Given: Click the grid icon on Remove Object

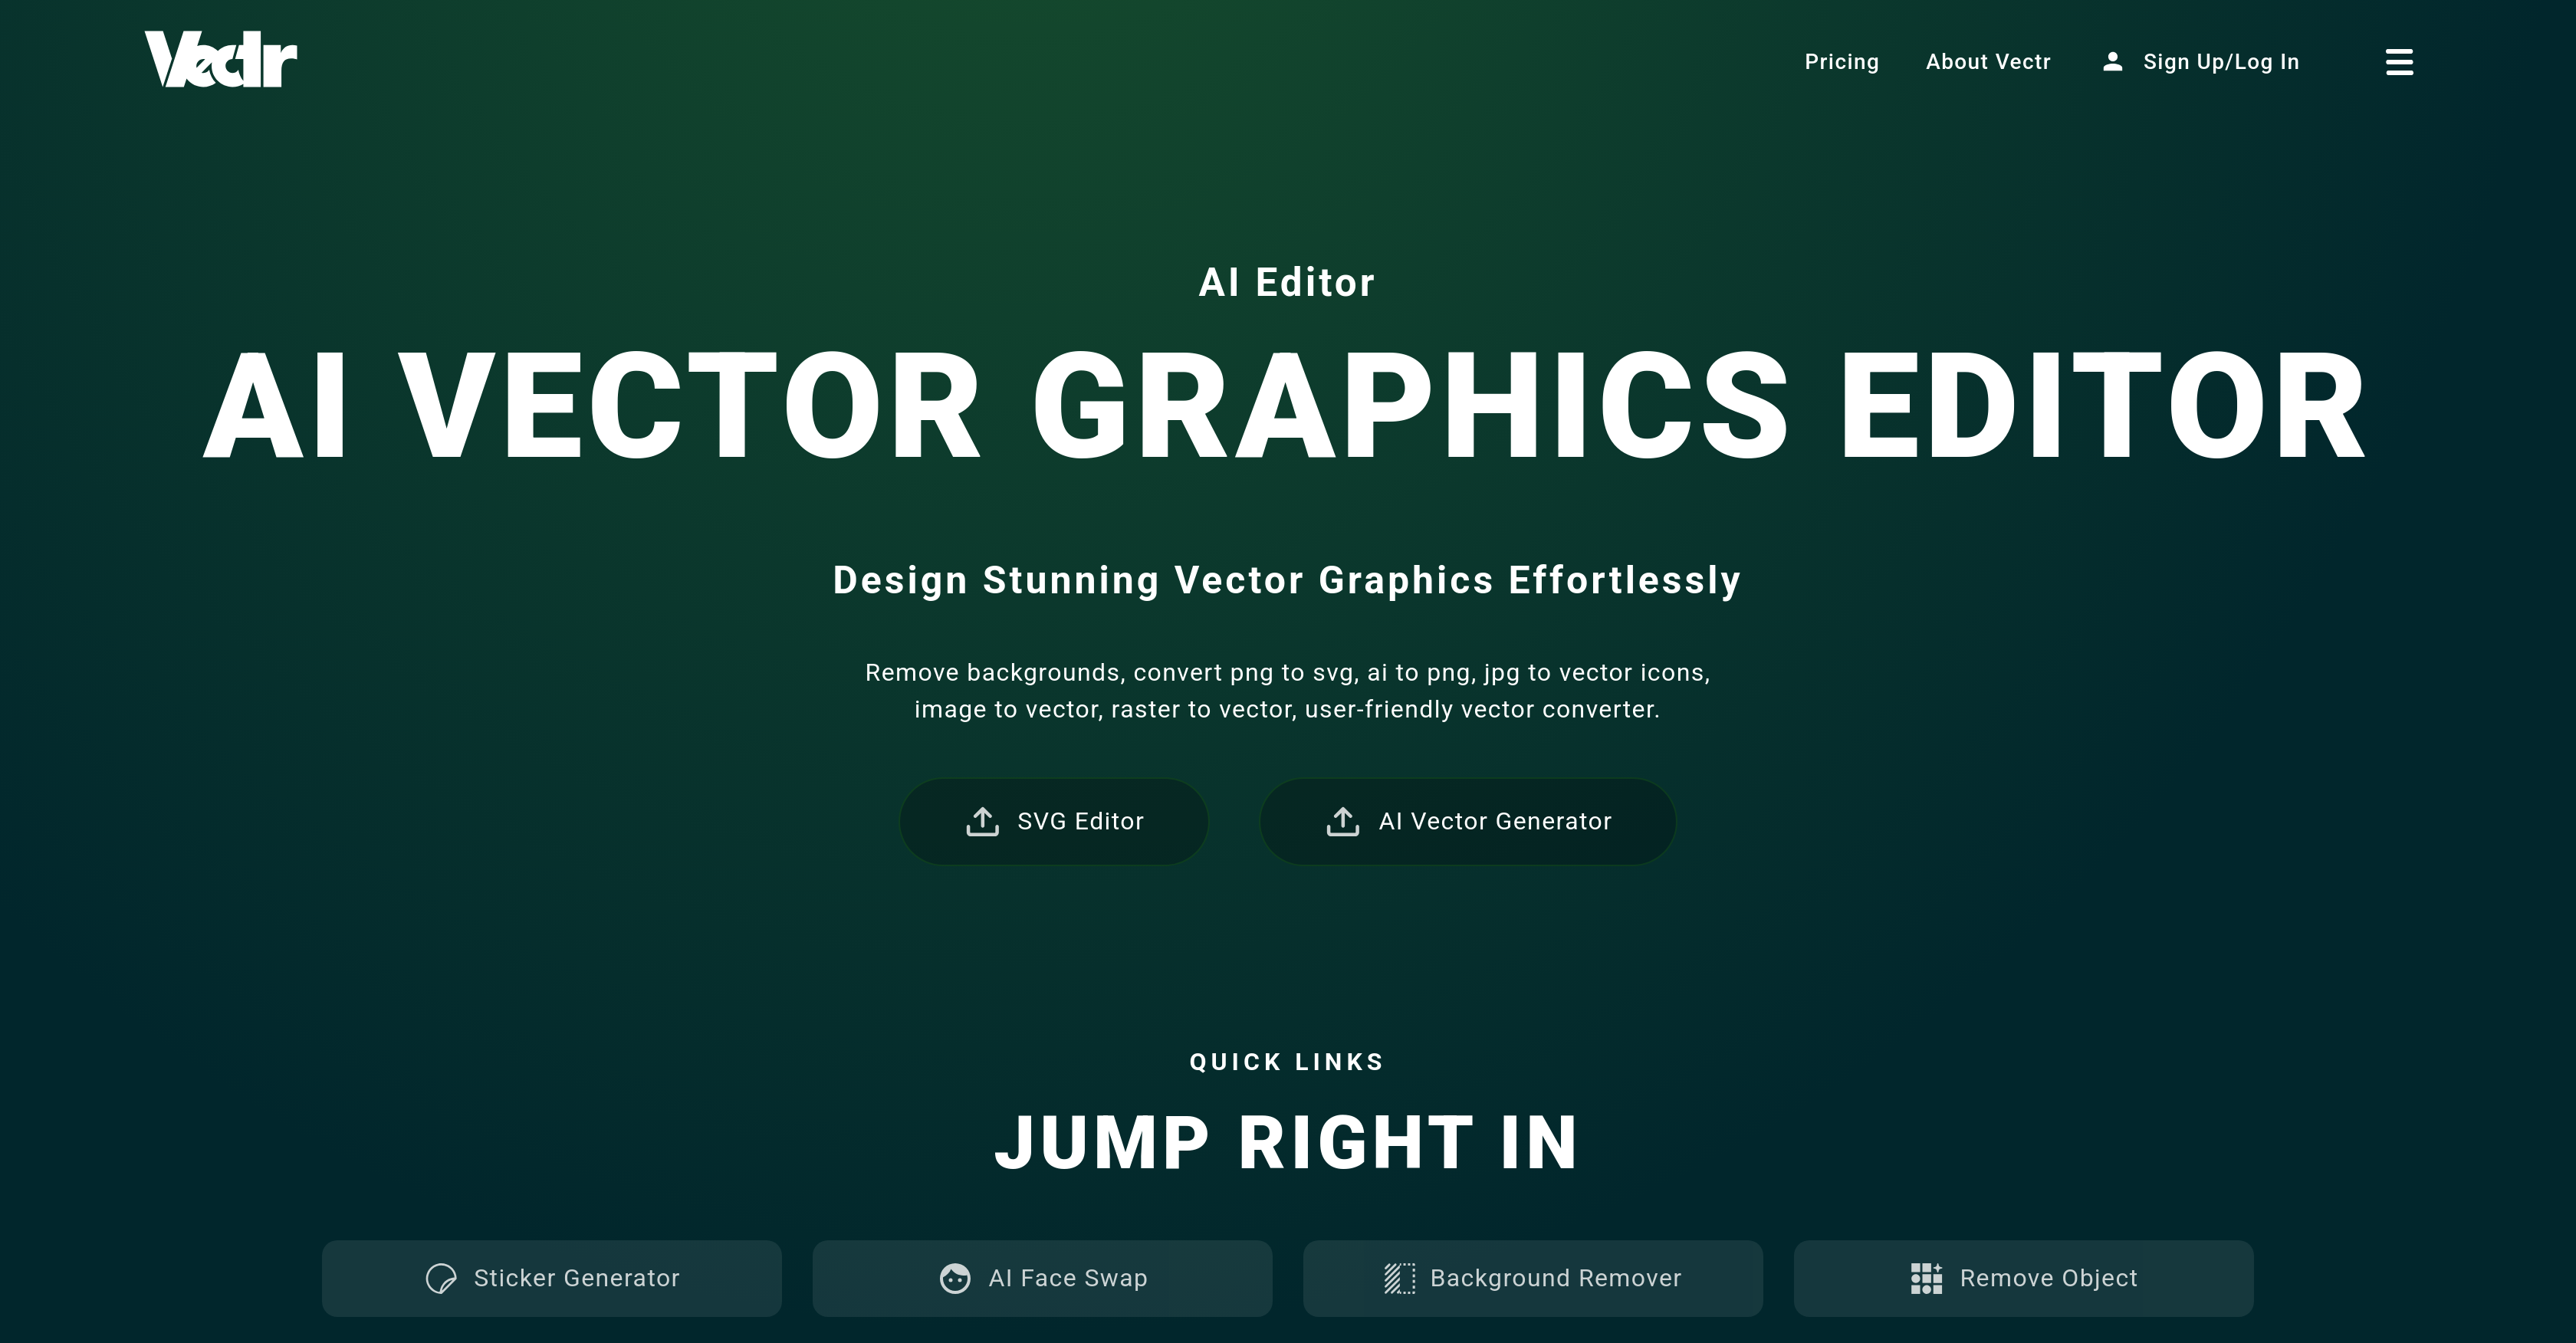Looking at the screenshot, I should click(1925, 1278).
